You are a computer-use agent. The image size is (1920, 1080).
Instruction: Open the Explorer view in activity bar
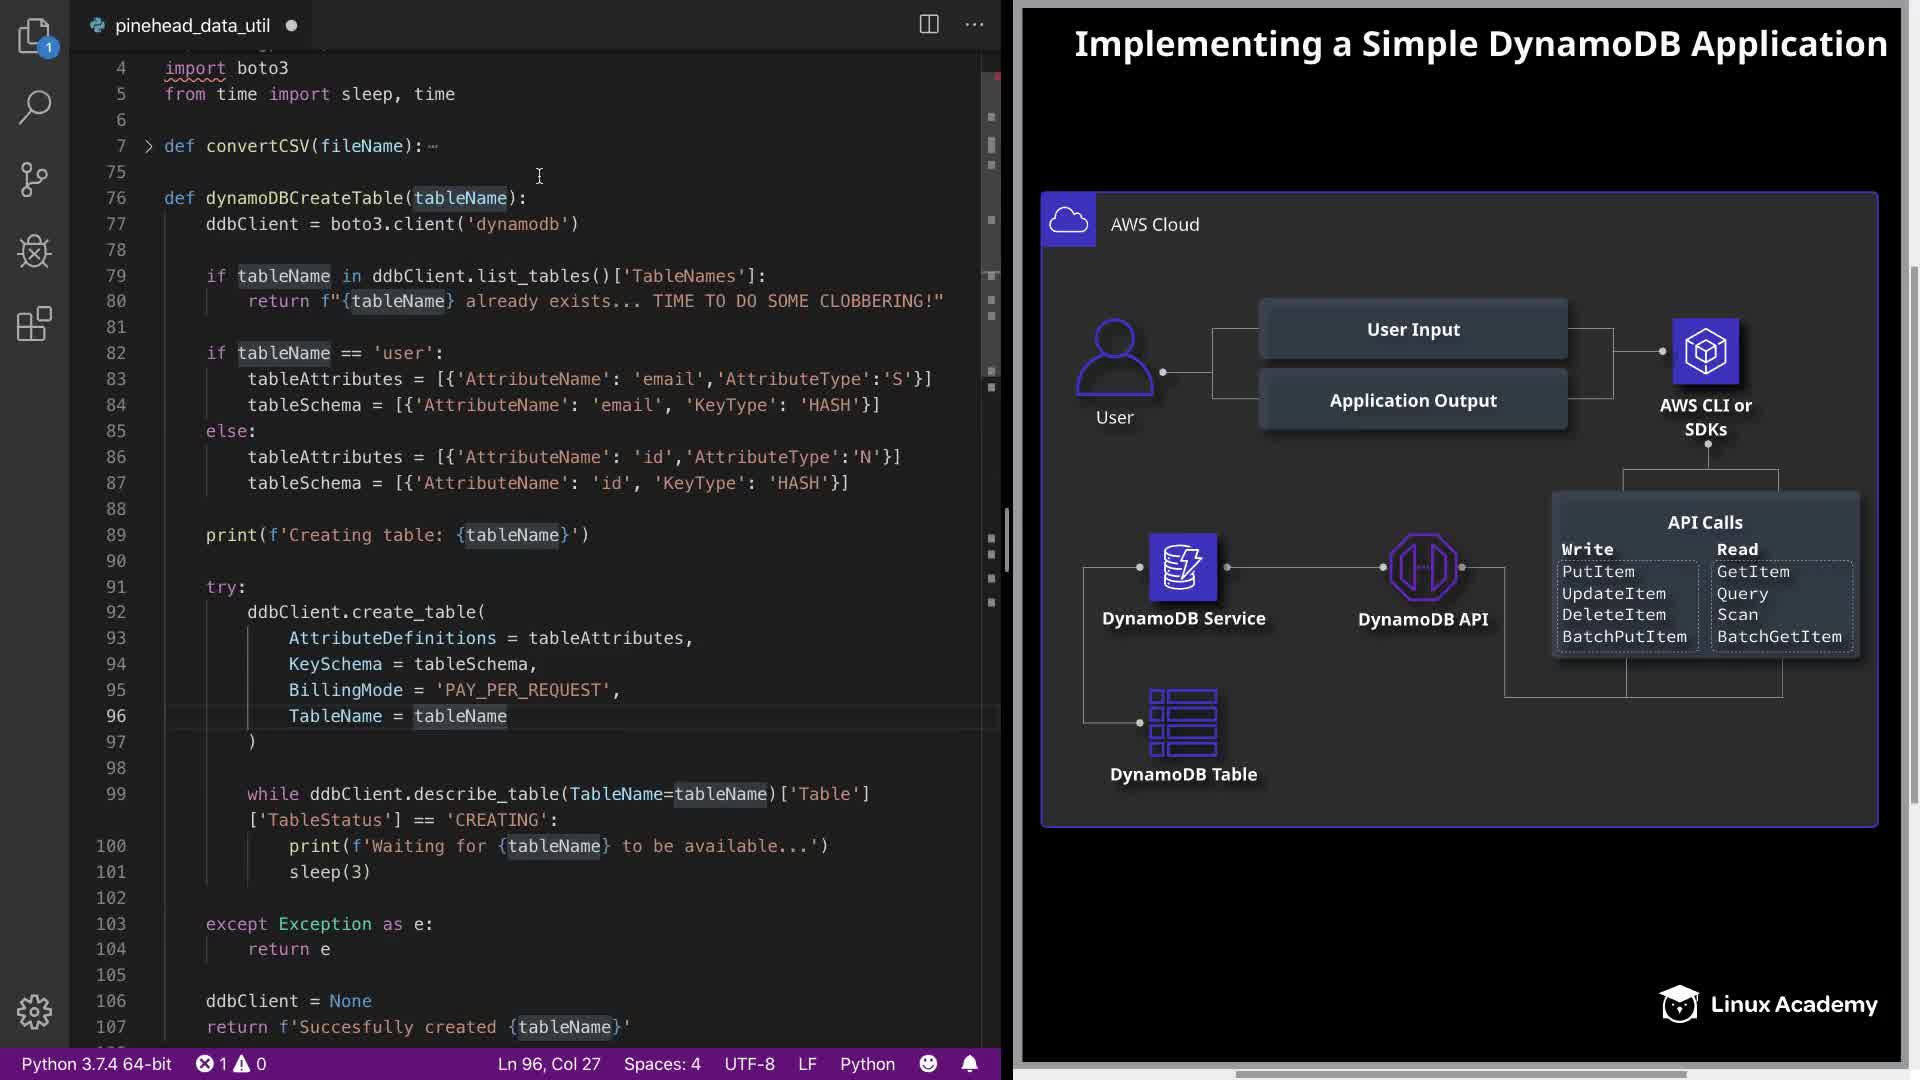[x=34, y=36]
